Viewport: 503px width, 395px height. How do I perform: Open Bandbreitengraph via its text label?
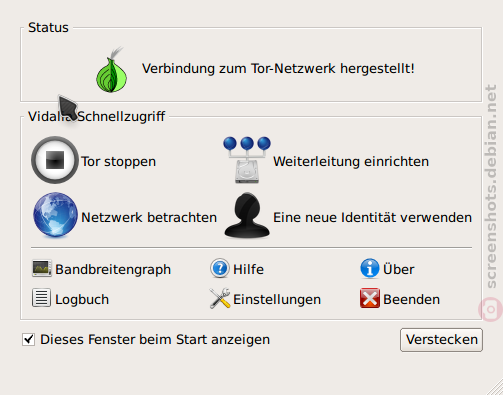click(x=113, y=269)
